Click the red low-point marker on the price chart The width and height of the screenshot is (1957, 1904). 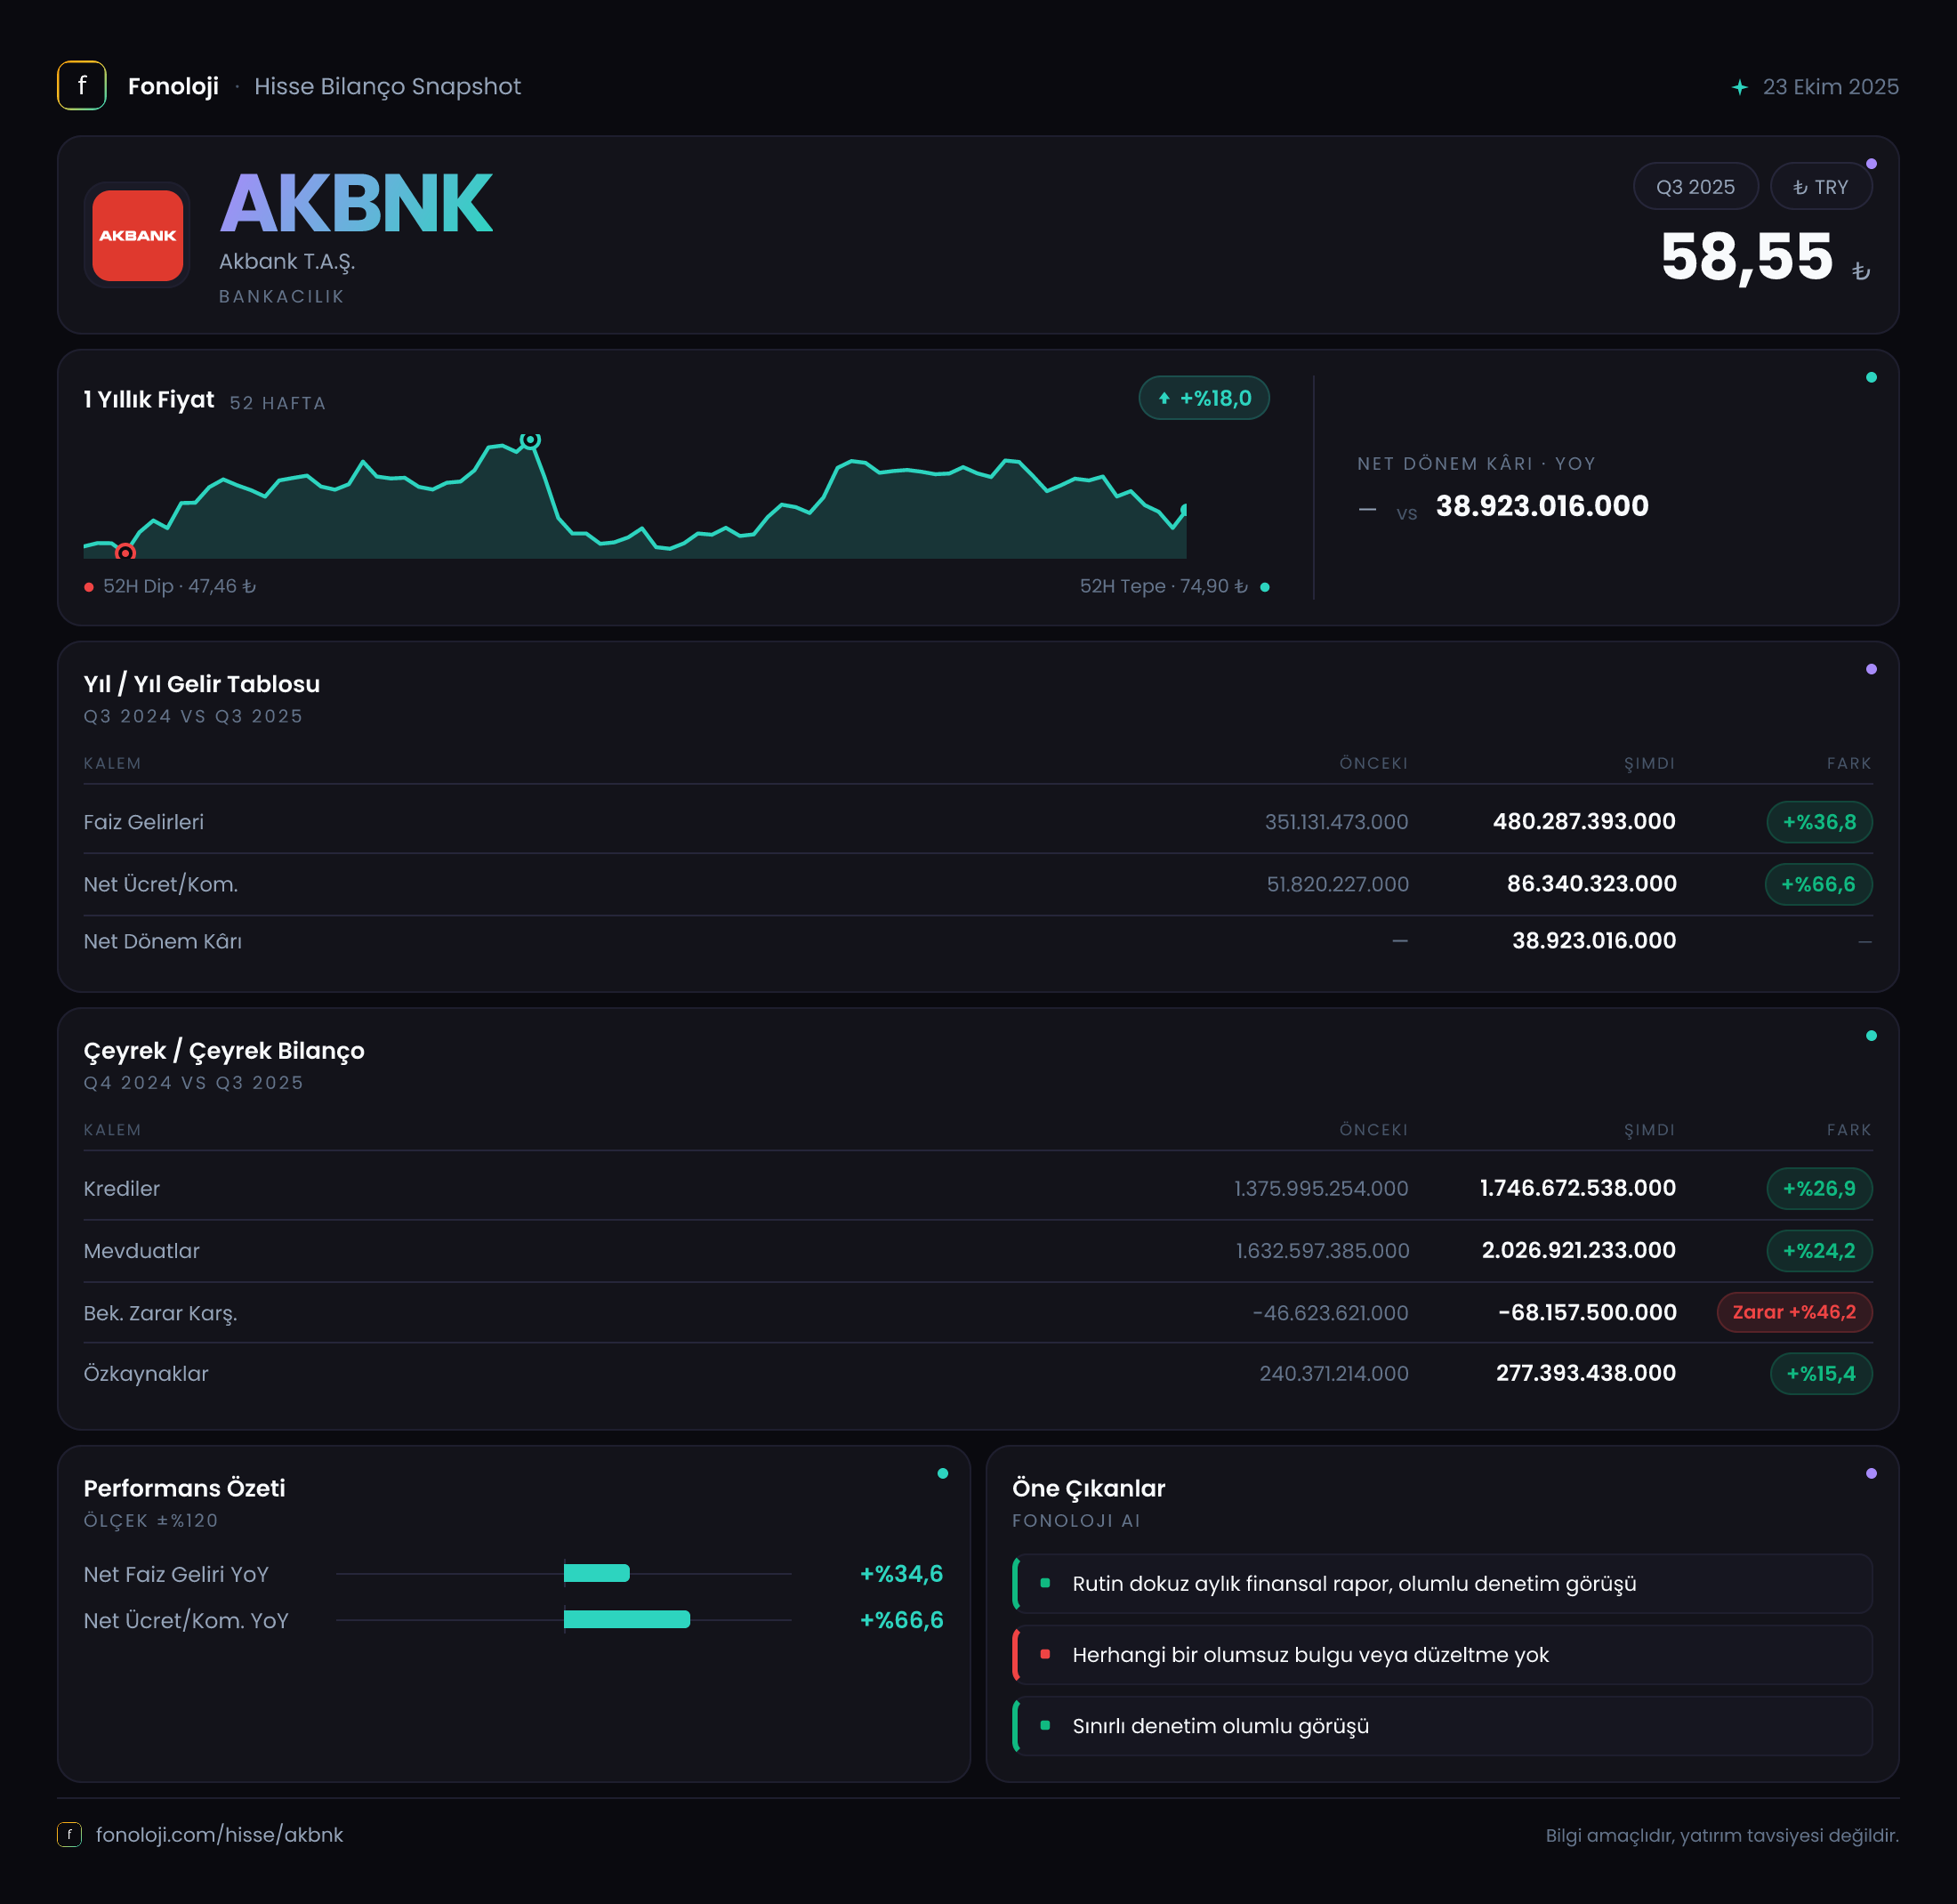tap(125, 552)
